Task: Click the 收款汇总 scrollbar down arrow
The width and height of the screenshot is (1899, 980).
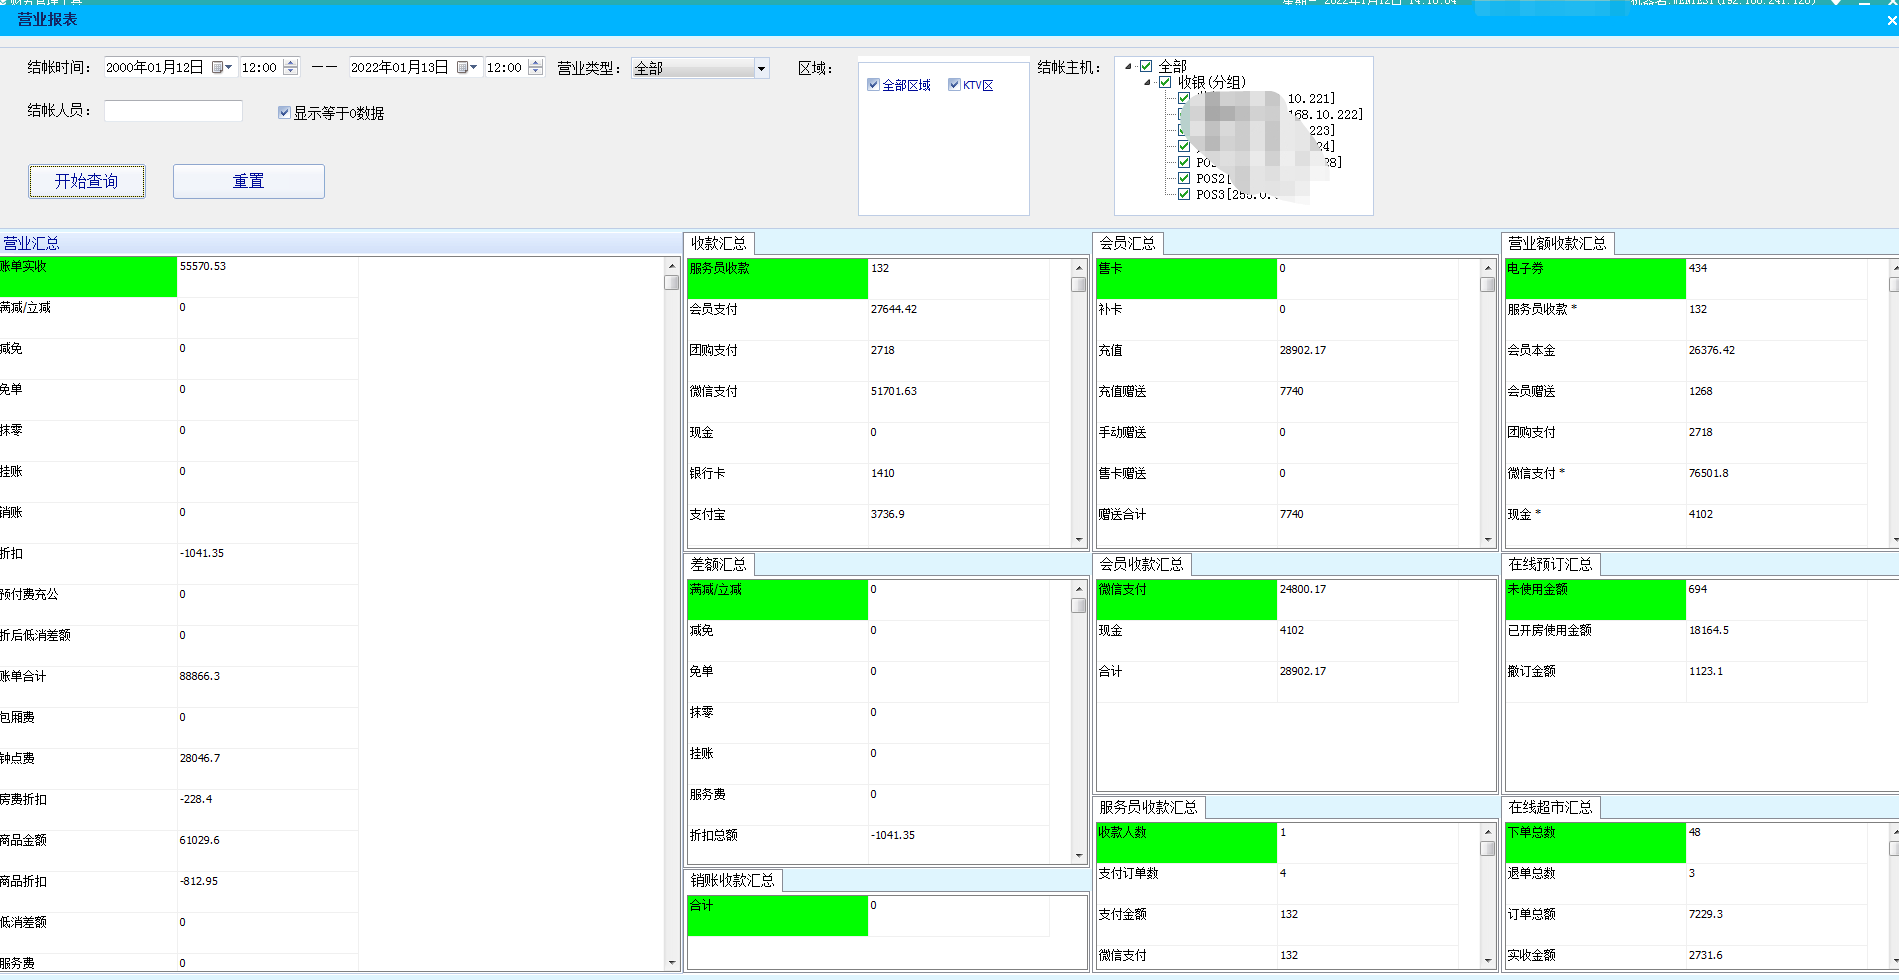Action: click(1079, 540)
